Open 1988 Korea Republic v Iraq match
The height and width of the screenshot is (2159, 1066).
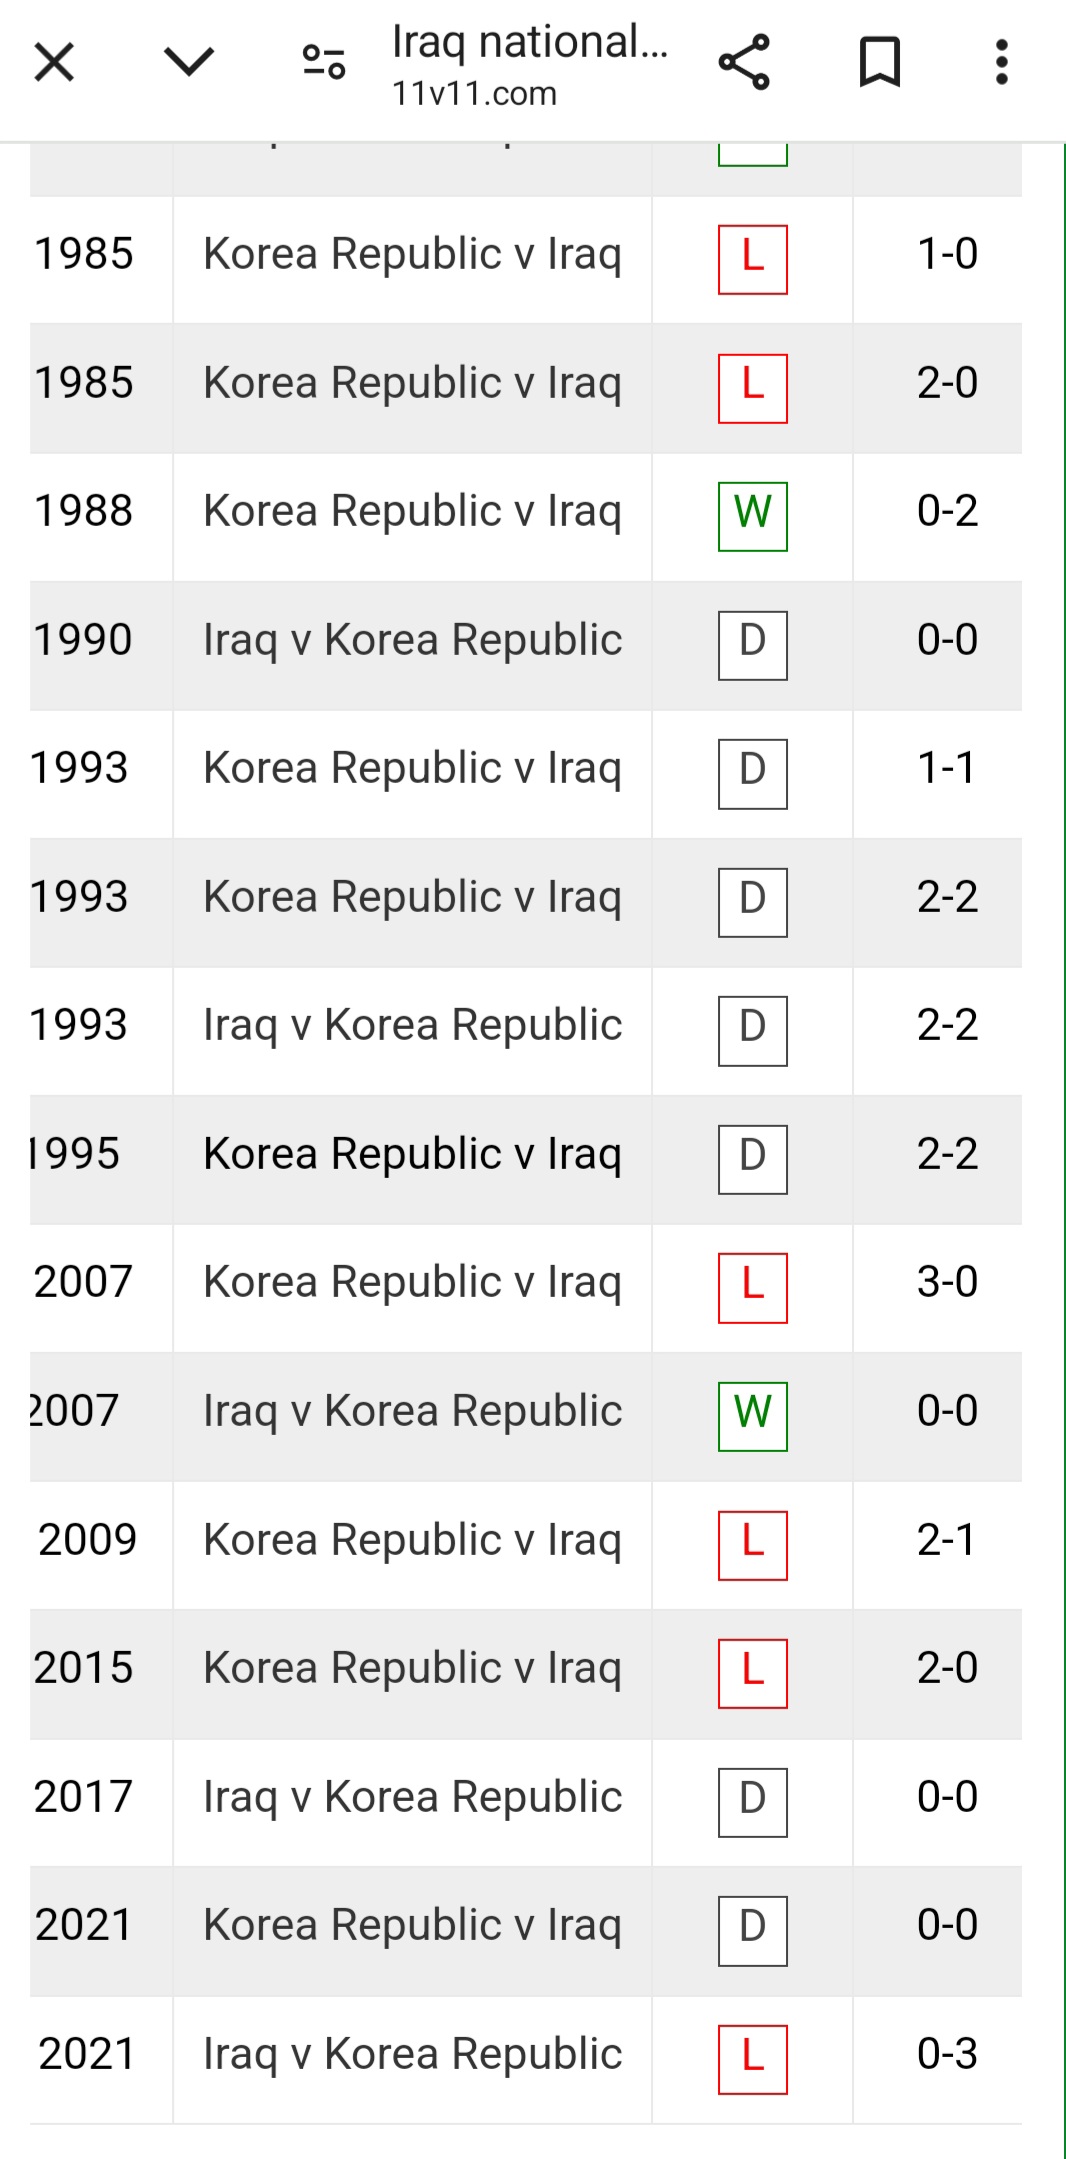click(412, 512)
